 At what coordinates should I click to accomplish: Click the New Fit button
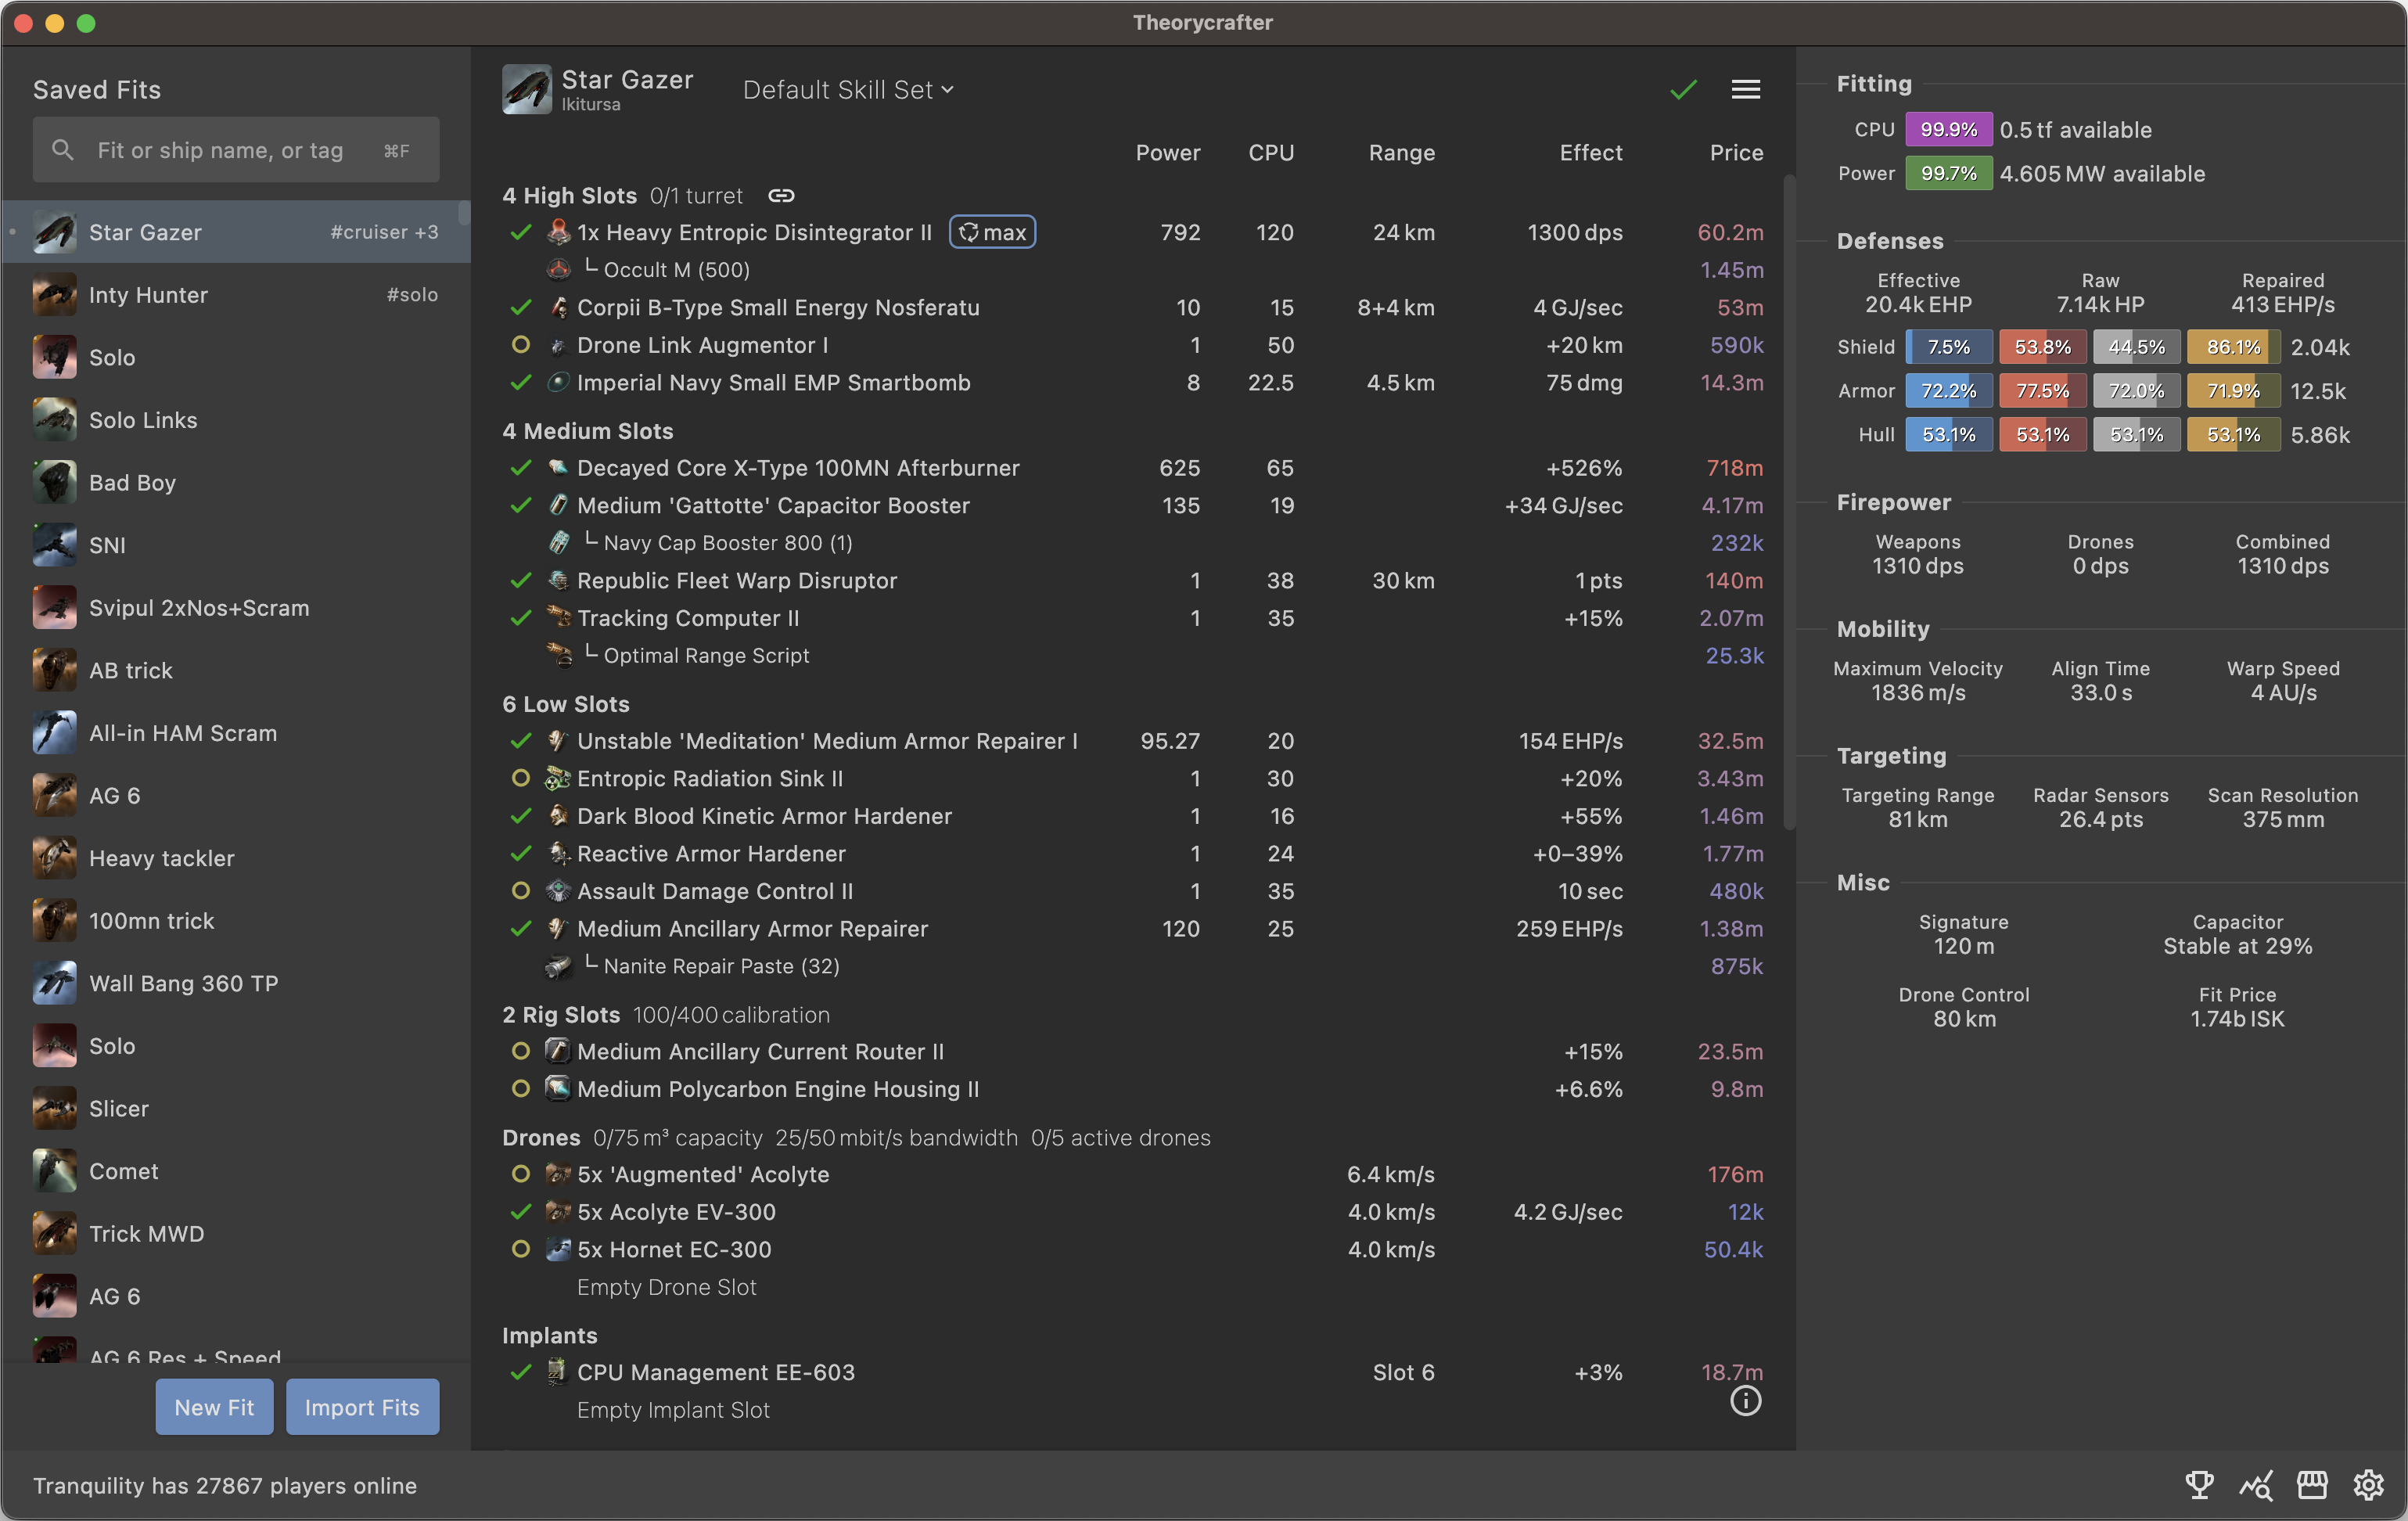coord(214,1407)
